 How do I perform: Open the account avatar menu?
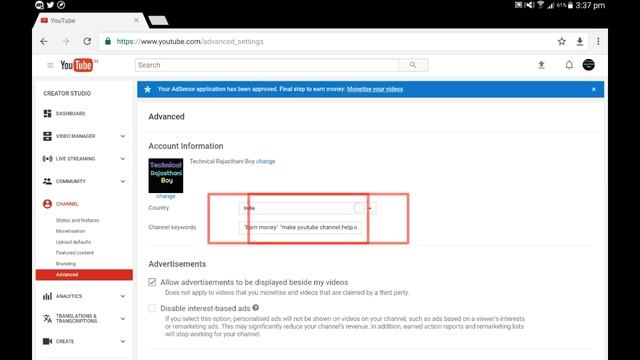click(x=589, y=64)
